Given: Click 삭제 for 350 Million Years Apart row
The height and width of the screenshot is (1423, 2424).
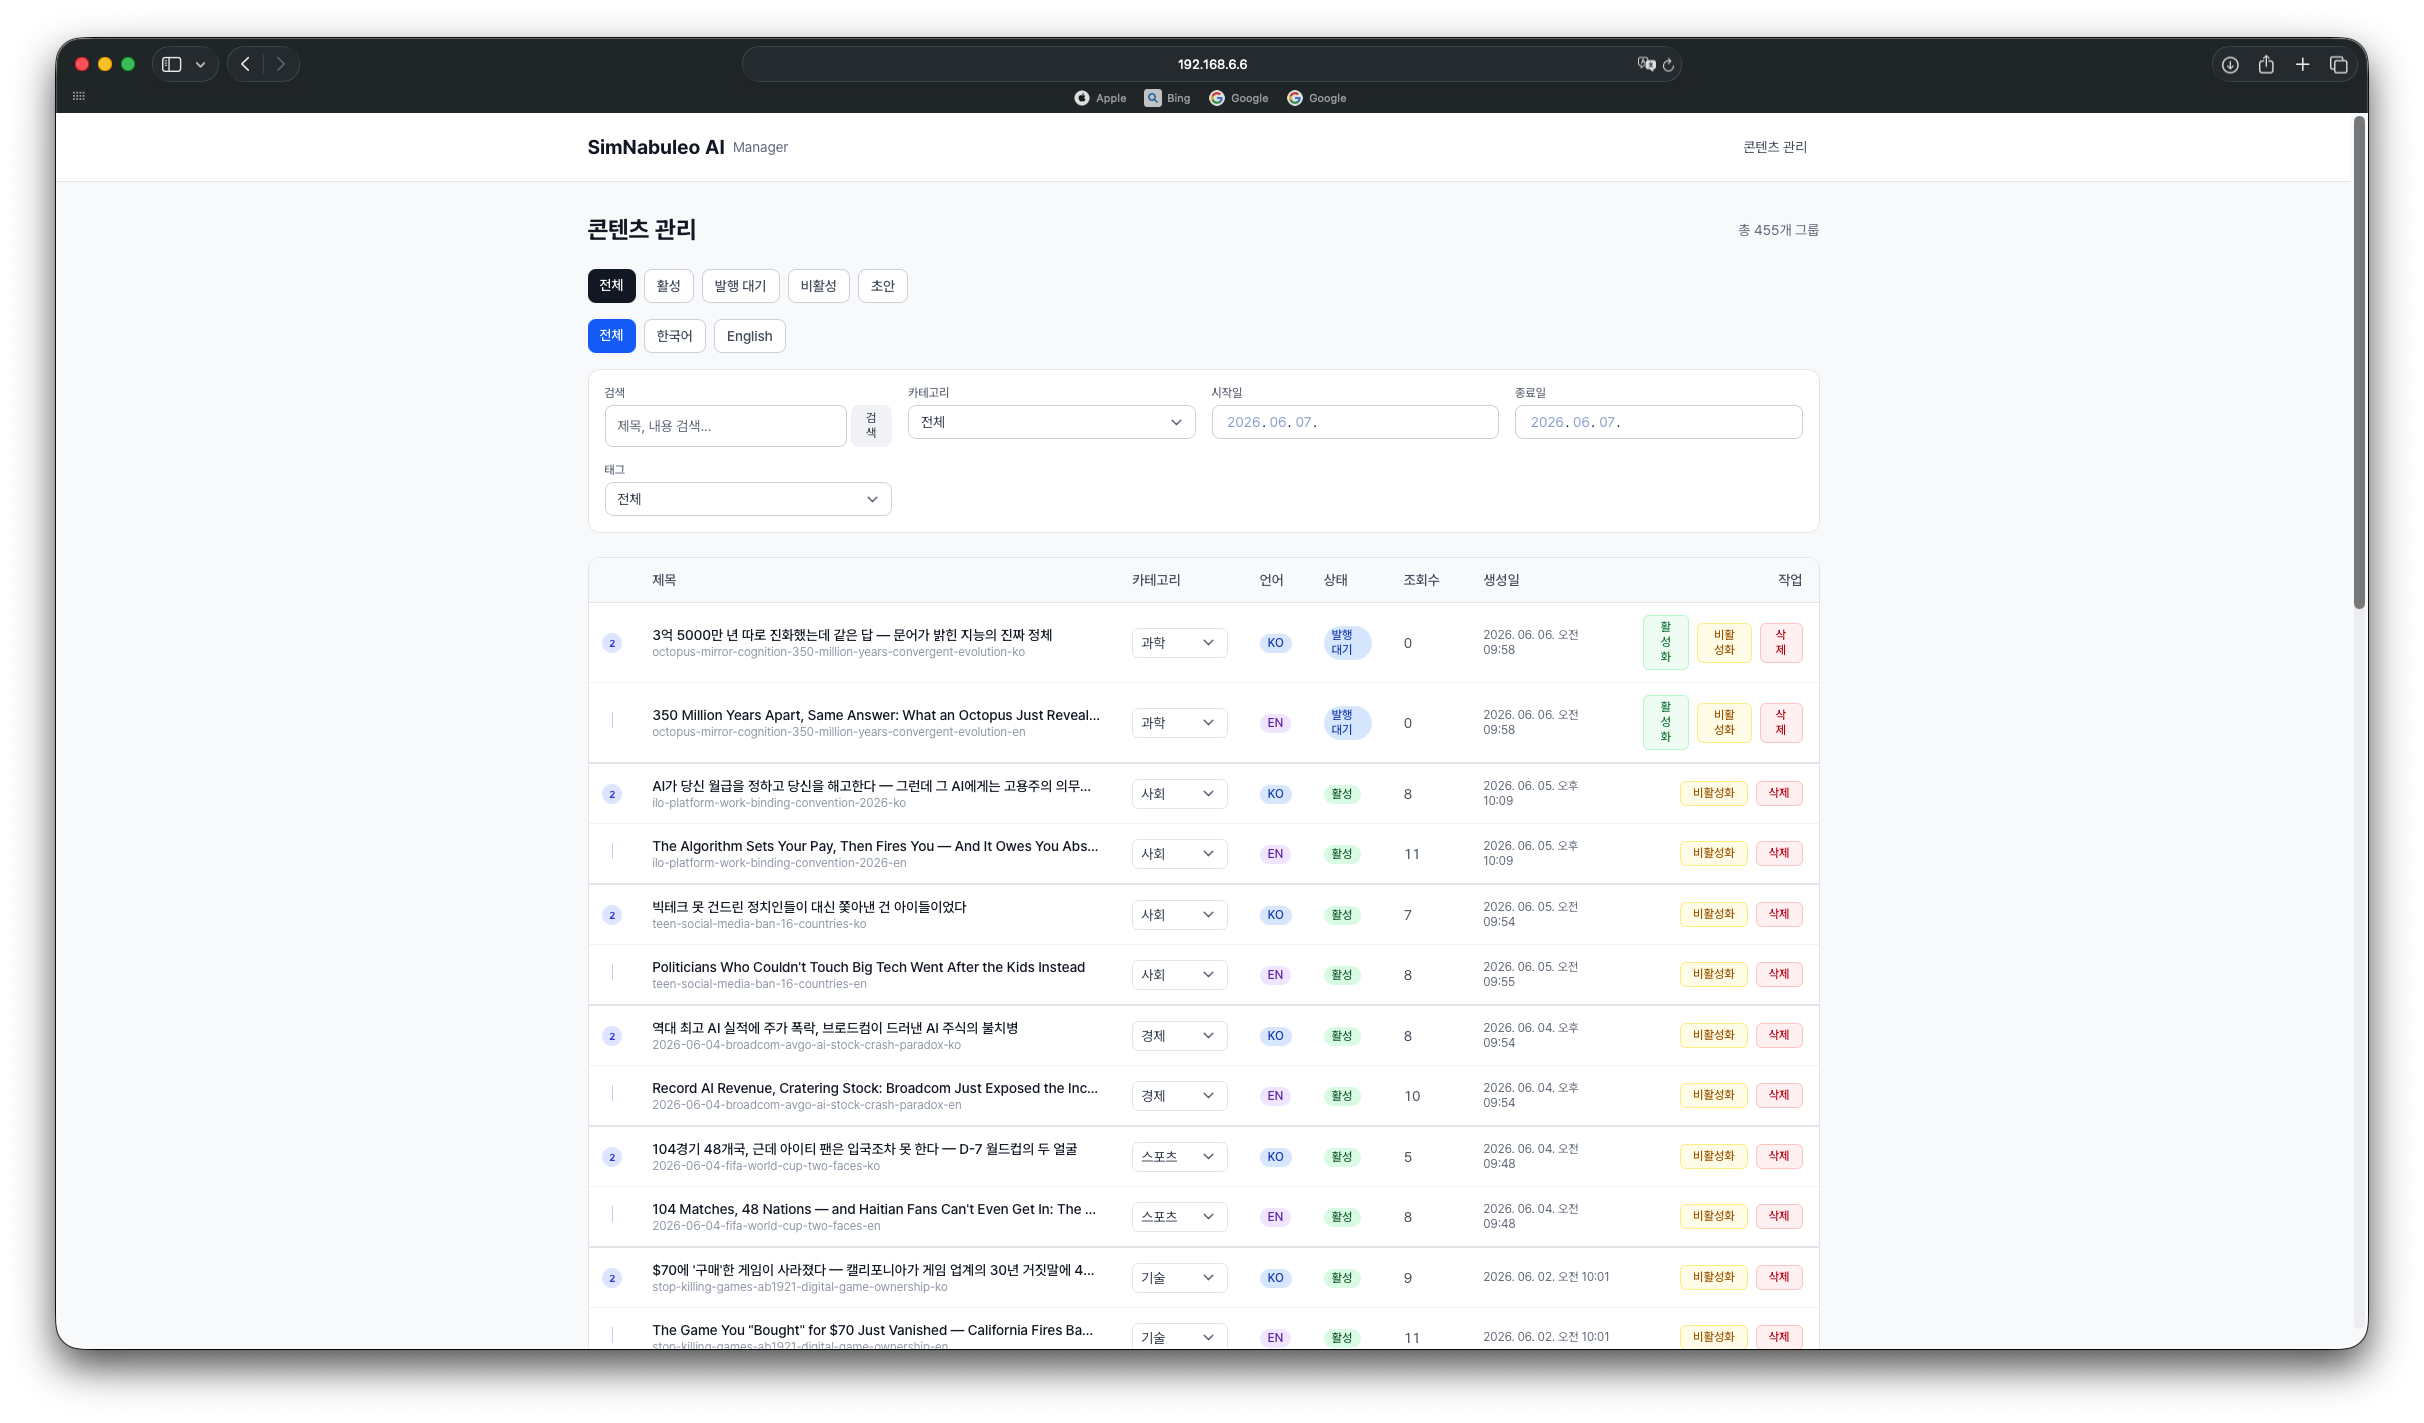Looking at the screenshot, I should pos(1780,722).
